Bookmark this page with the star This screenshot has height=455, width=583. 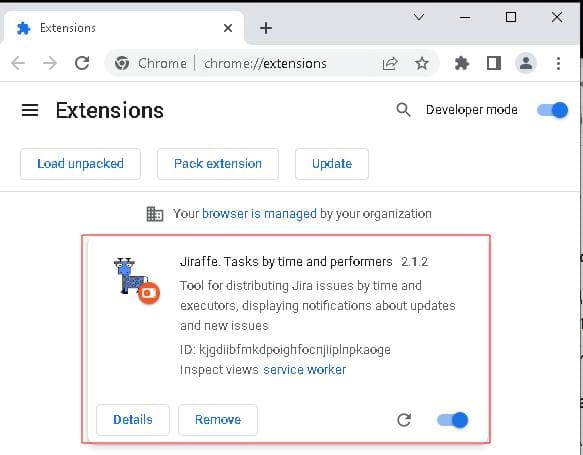tap(422, 64)
